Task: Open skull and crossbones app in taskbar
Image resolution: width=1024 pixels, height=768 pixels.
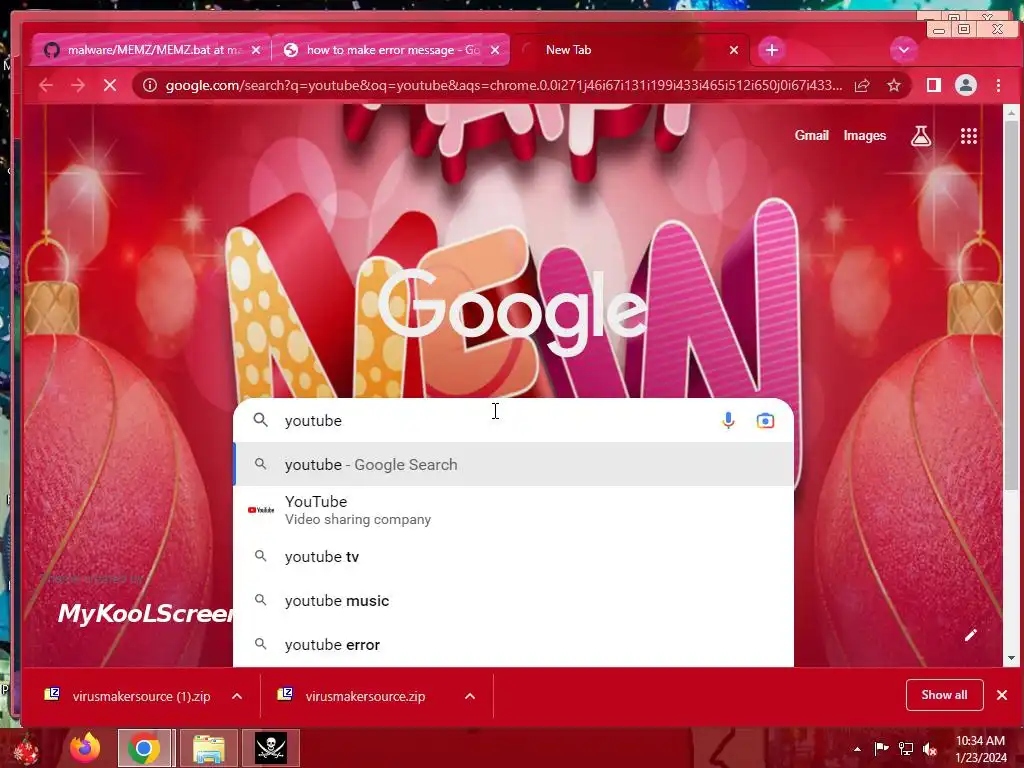Action: pos(271,748)
